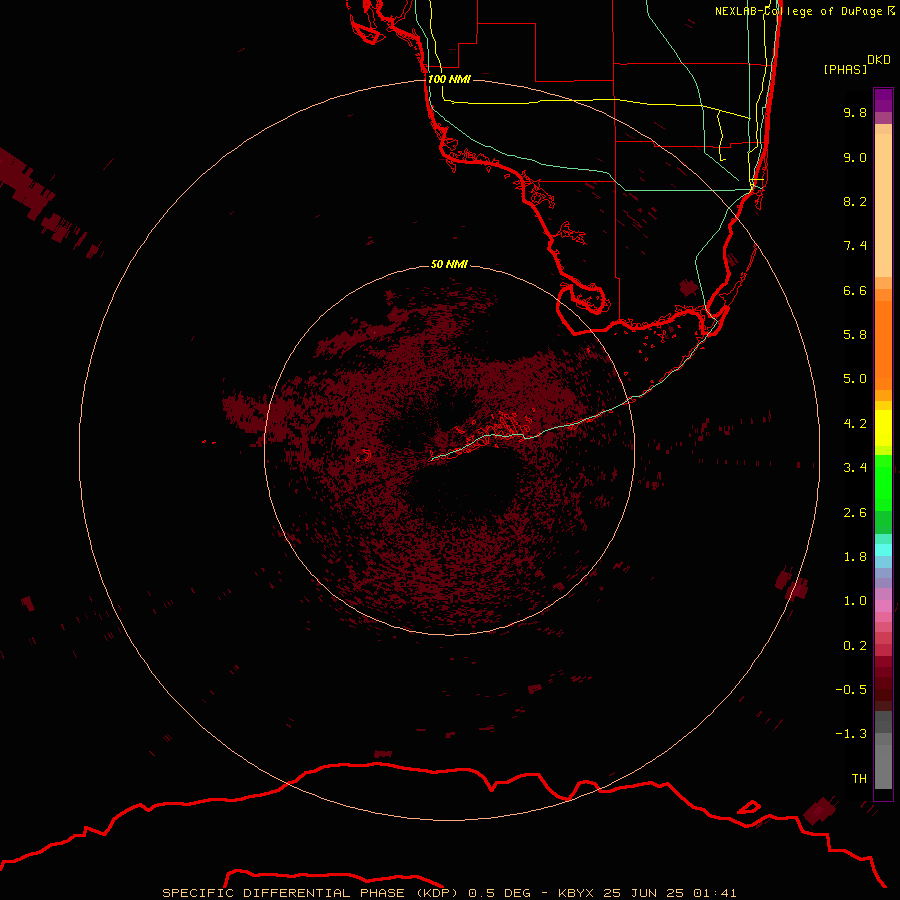Click the 100 NMI range ring label
The width and height of the screenshot is (900, 900).
tap(449, 79)
